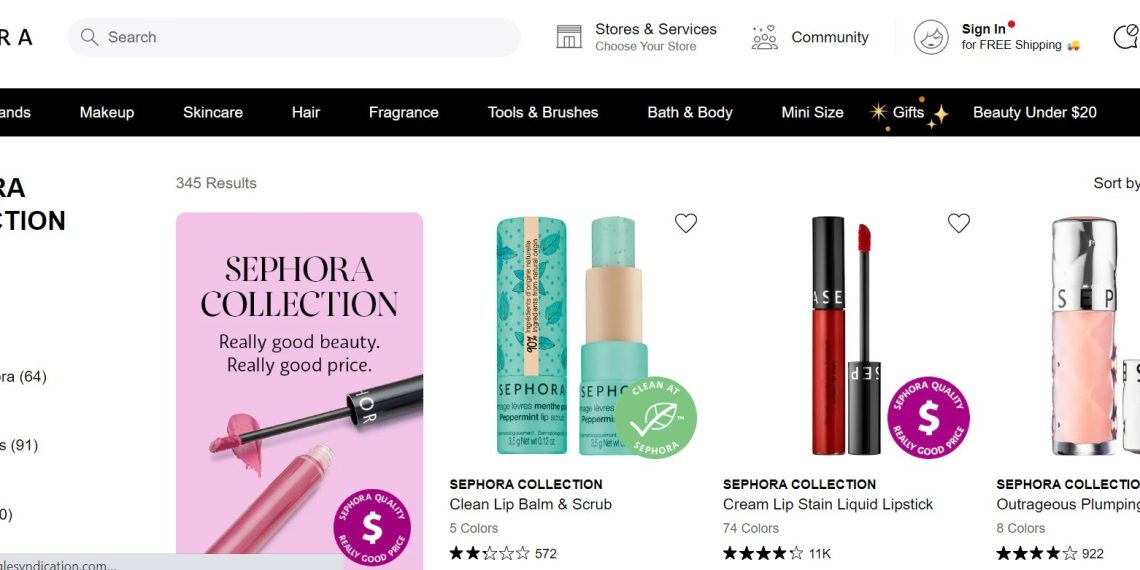The height and width of the screenshot is (570, 1140).
Task: Click the Really Good Price badge on lipstick
Action: (928, 417)
